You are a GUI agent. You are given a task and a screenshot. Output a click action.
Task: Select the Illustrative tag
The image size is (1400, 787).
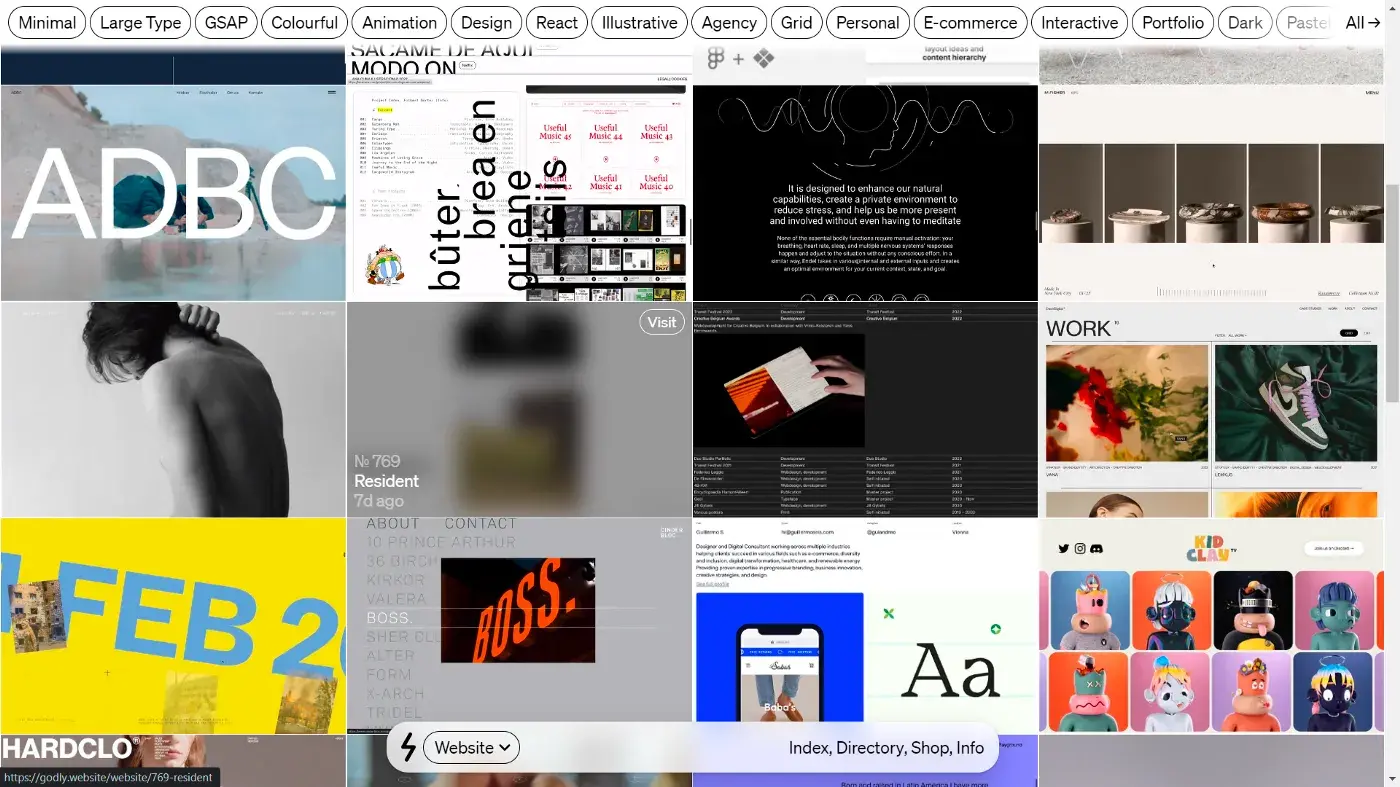pos(640,22)
